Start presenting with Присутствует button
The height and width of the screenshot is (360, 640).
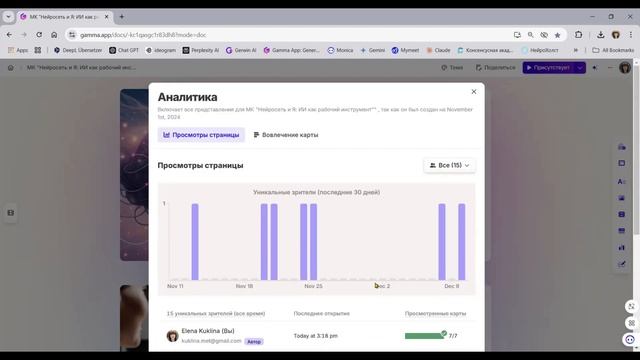[548, 67]
